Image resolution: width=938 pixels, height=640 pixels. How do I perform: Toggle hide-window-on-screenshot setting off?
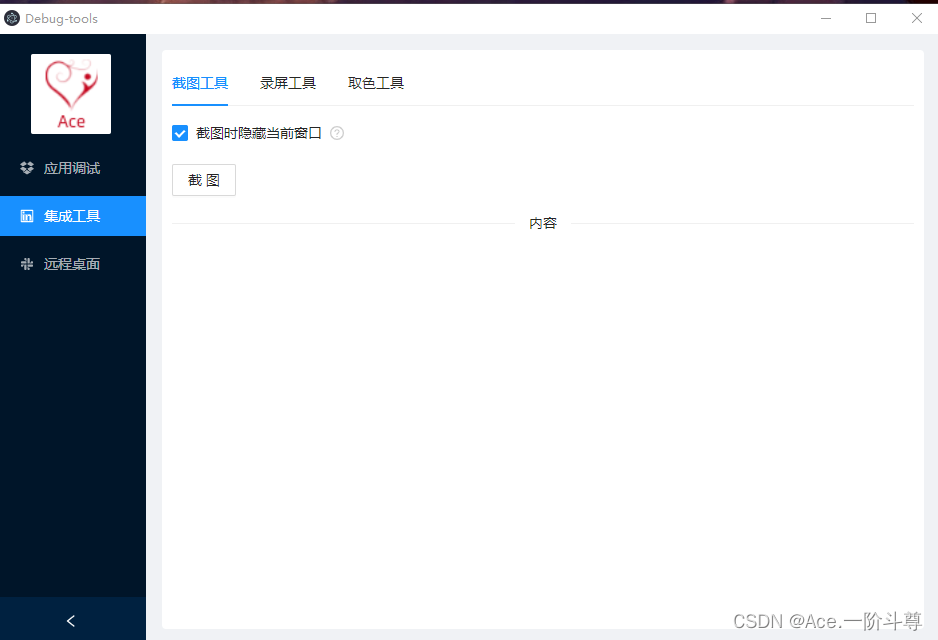[180, 132]
